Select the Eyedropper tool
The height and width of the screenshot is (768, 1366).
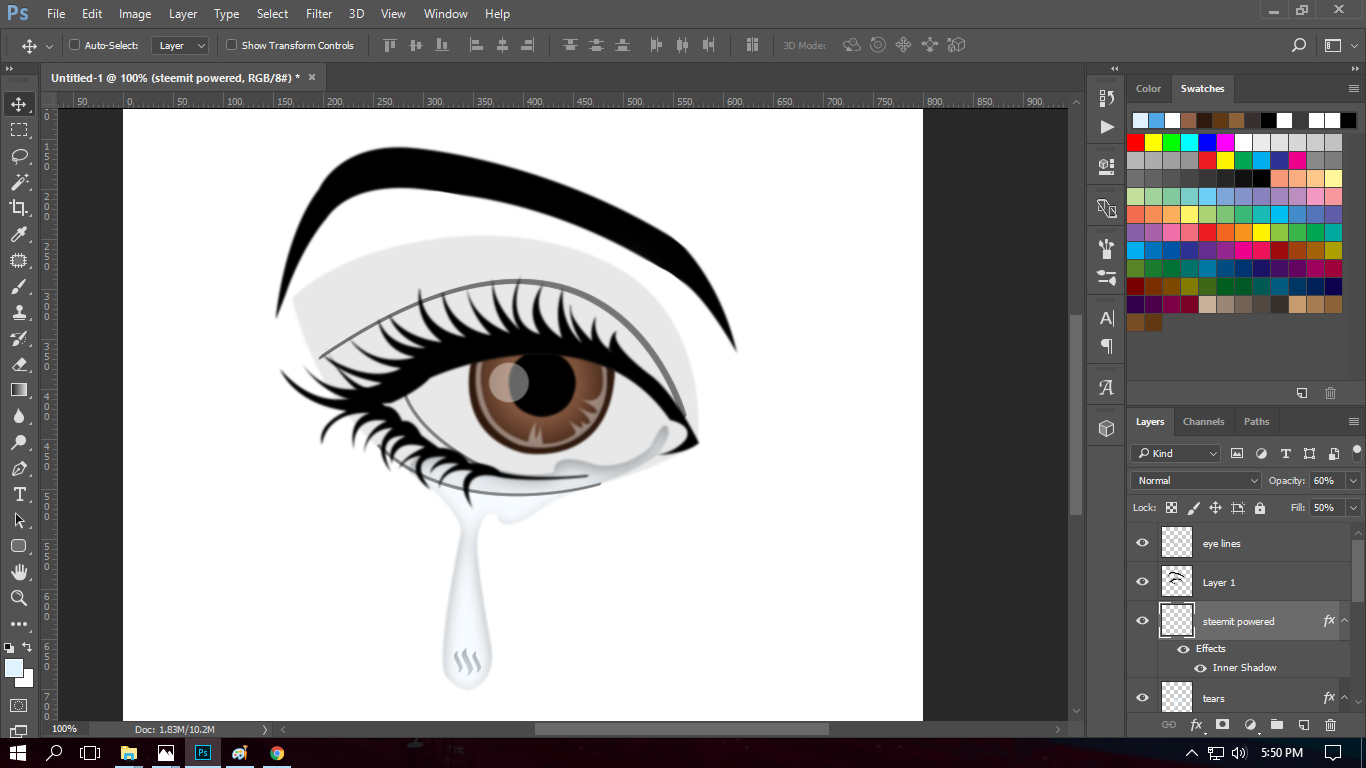coord(19,234)
